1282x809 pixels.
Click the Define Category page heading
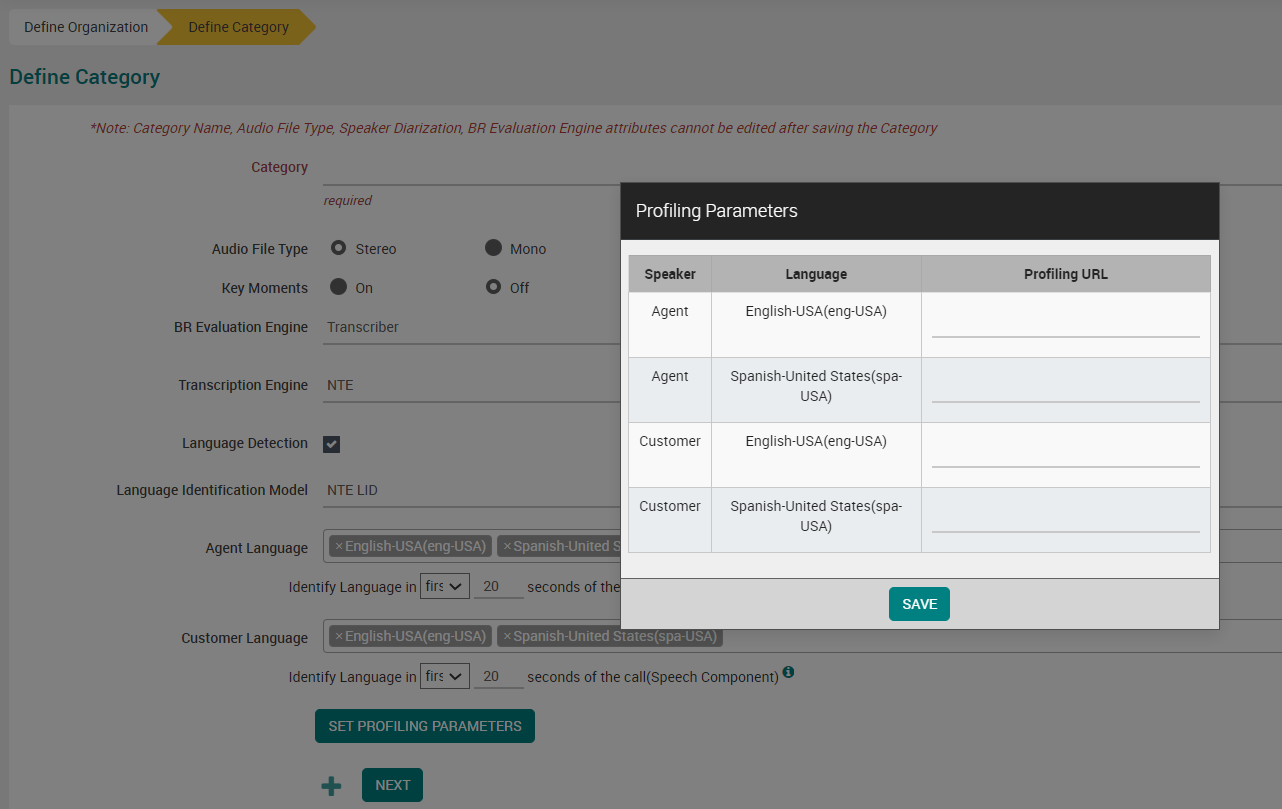click(x=85, y=77)
